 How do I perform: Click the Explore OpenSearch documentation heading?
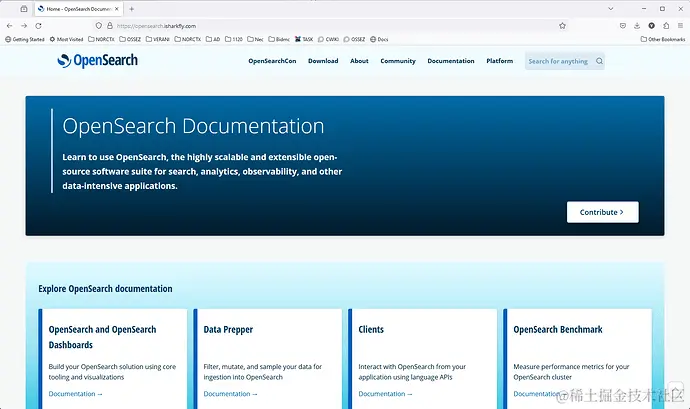pos(105,289)
